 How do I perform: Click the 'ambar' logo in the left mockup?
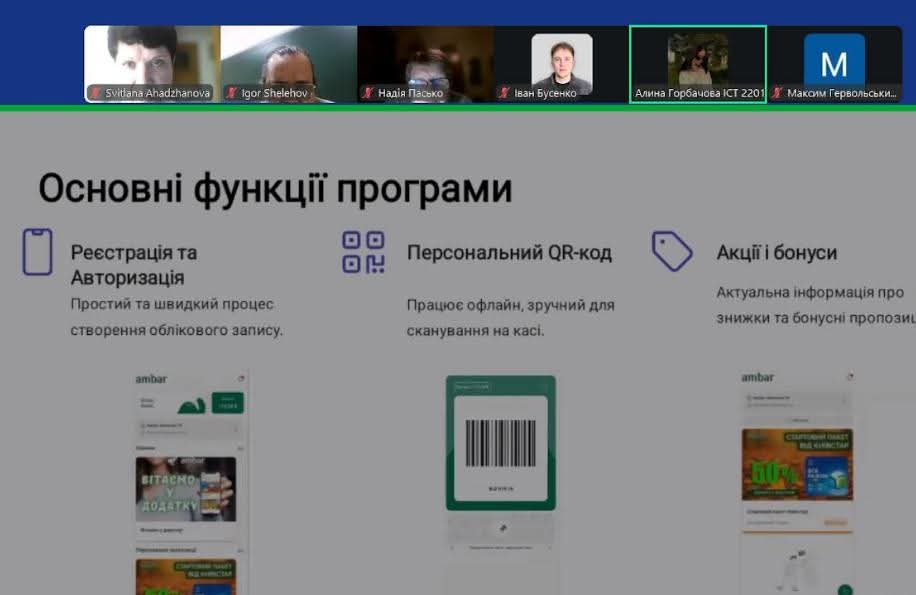pos(151,379)
